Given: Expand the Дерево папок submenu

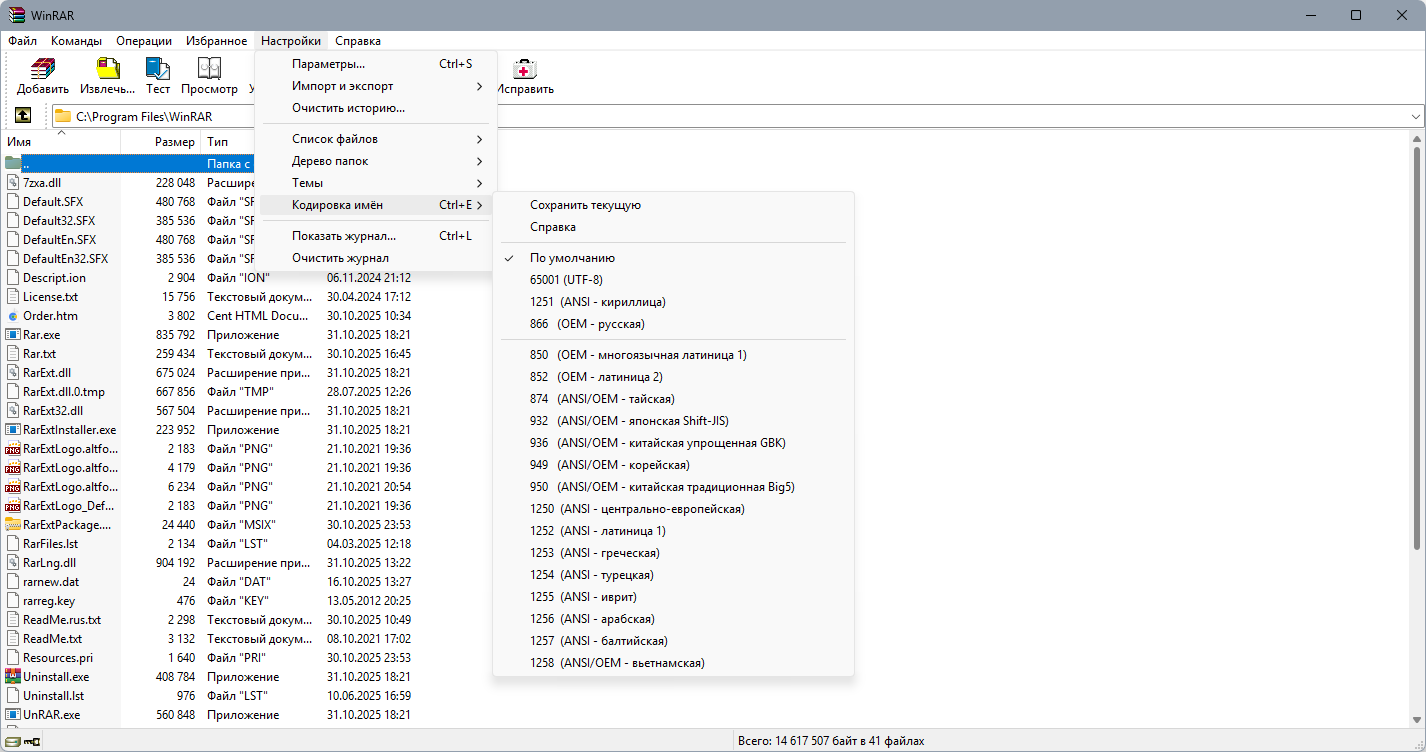Looking at the screenshot, I should pos(375,161).
